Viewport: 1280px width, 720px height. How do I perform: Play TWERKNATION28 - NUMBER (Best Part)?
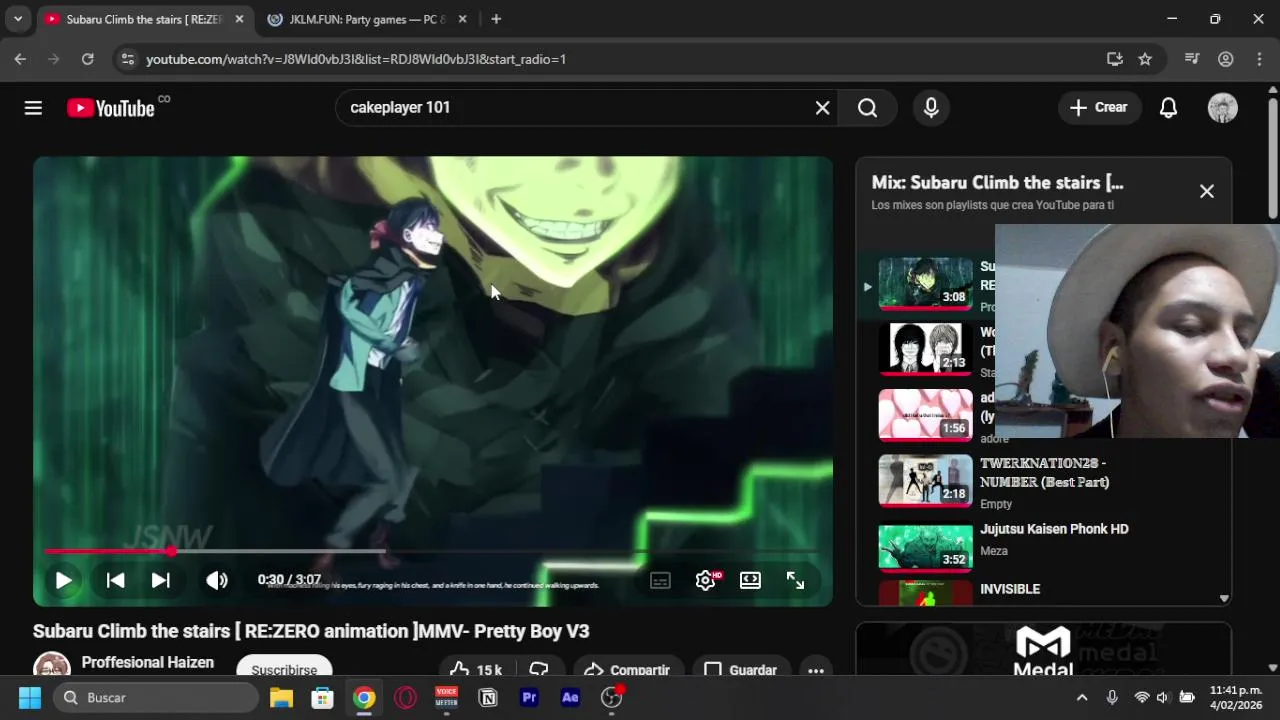(1044, 472)
